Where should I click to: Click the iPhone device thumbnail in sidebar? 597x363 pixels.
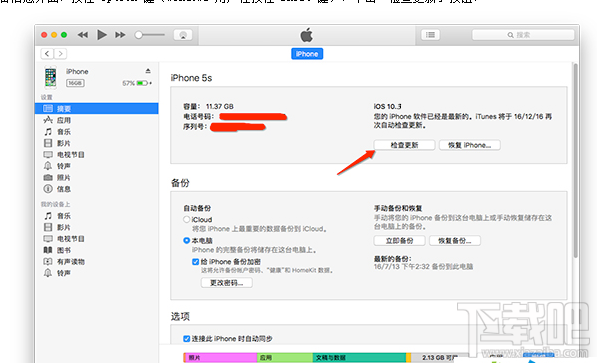(x=50, y=77)
